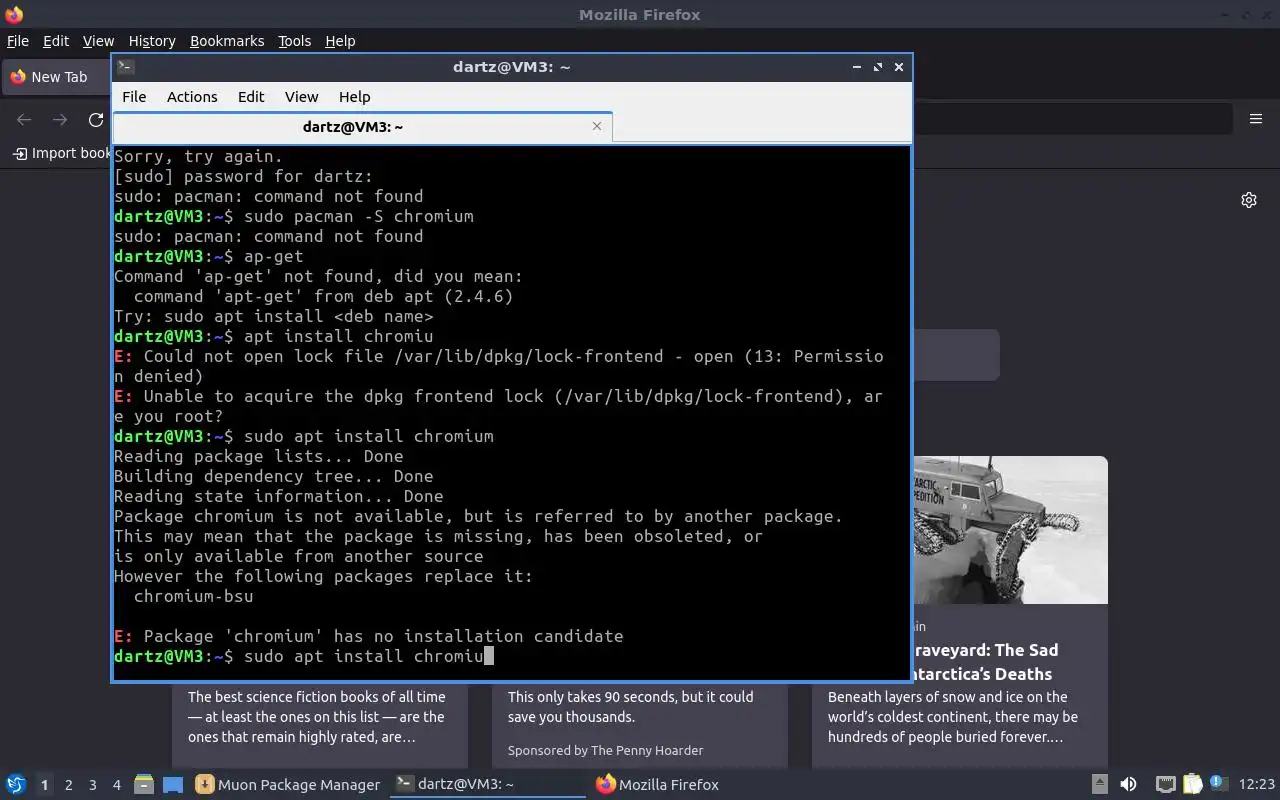Click the terminal line 'chromium-bsu'

click(x=193, y=596)
